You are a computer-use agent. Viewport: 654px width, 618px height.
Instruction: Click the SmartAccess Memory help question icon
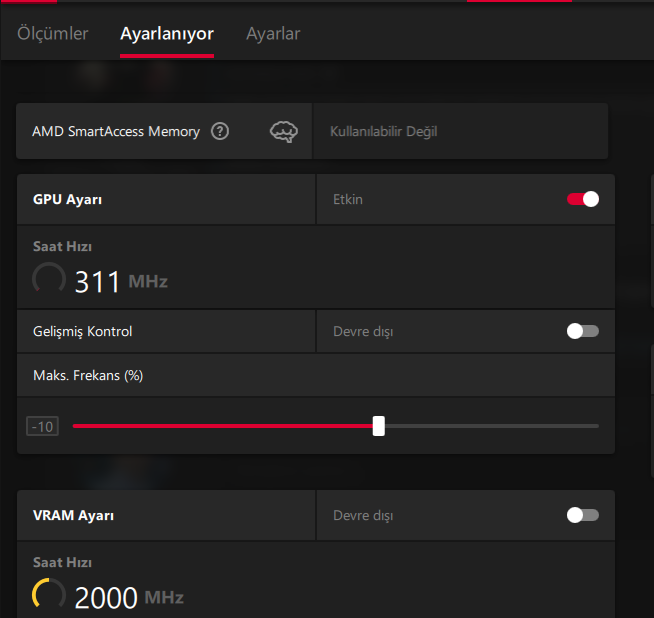pos(220,131)
